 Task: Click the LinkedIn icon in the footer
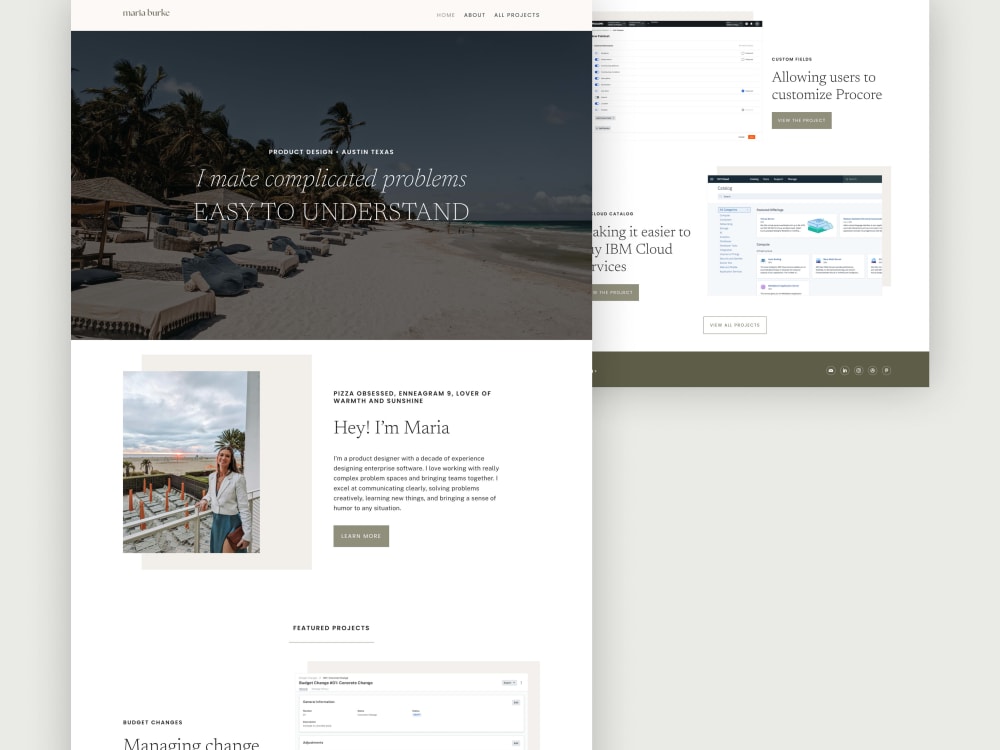point(845,370)
